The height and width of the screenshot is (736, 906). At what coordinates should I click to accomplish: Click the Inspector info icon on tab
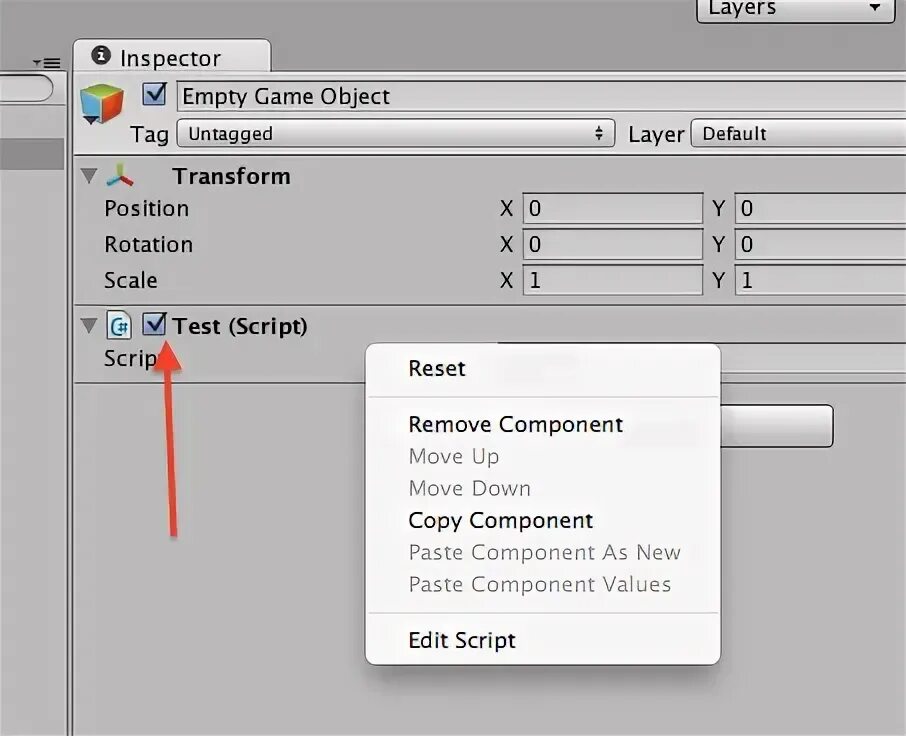(x=101, y=55)
